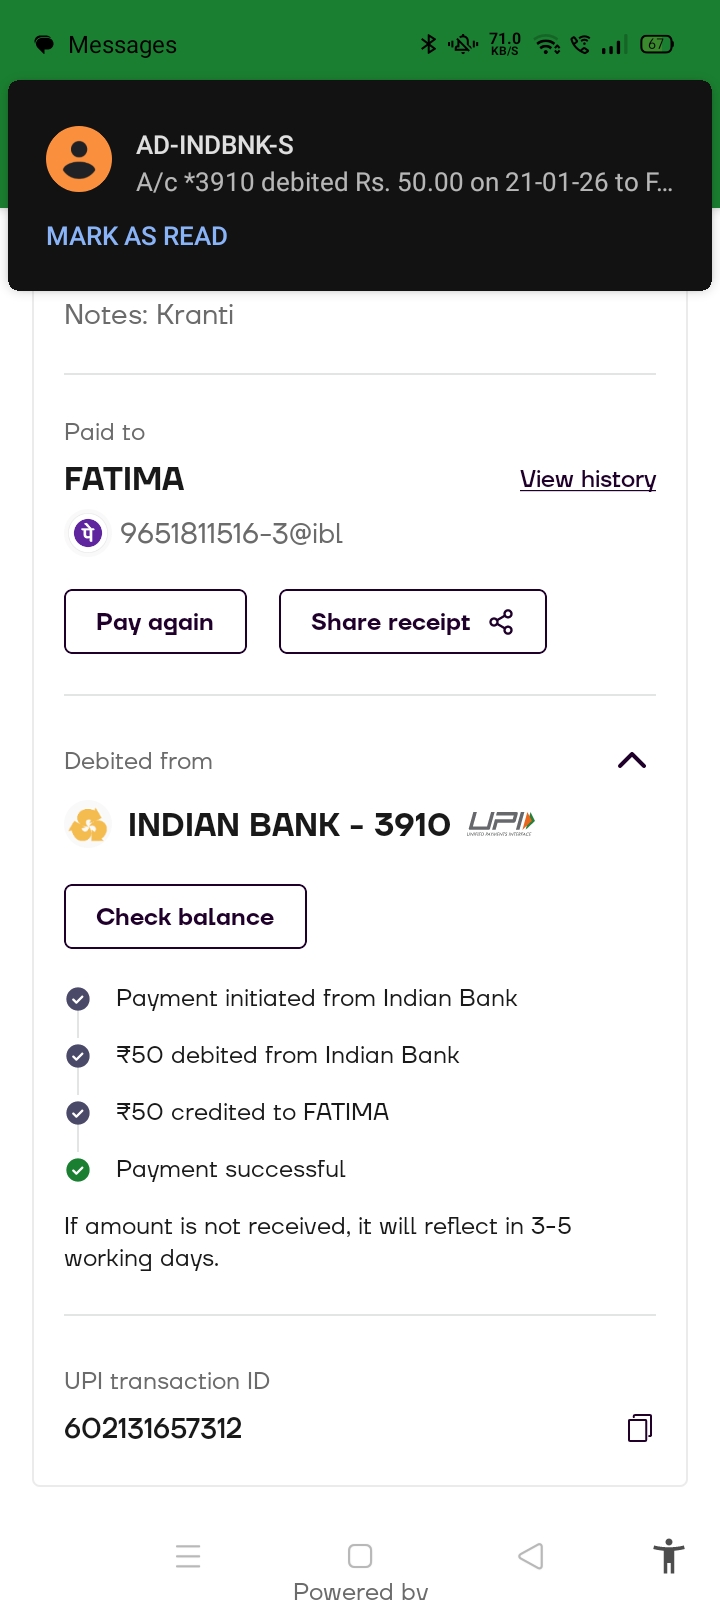Tap the ₹50 credited to FATIMA checkmark
The width and height of the screenshot is (720, 1600).
click(78, 1112)
